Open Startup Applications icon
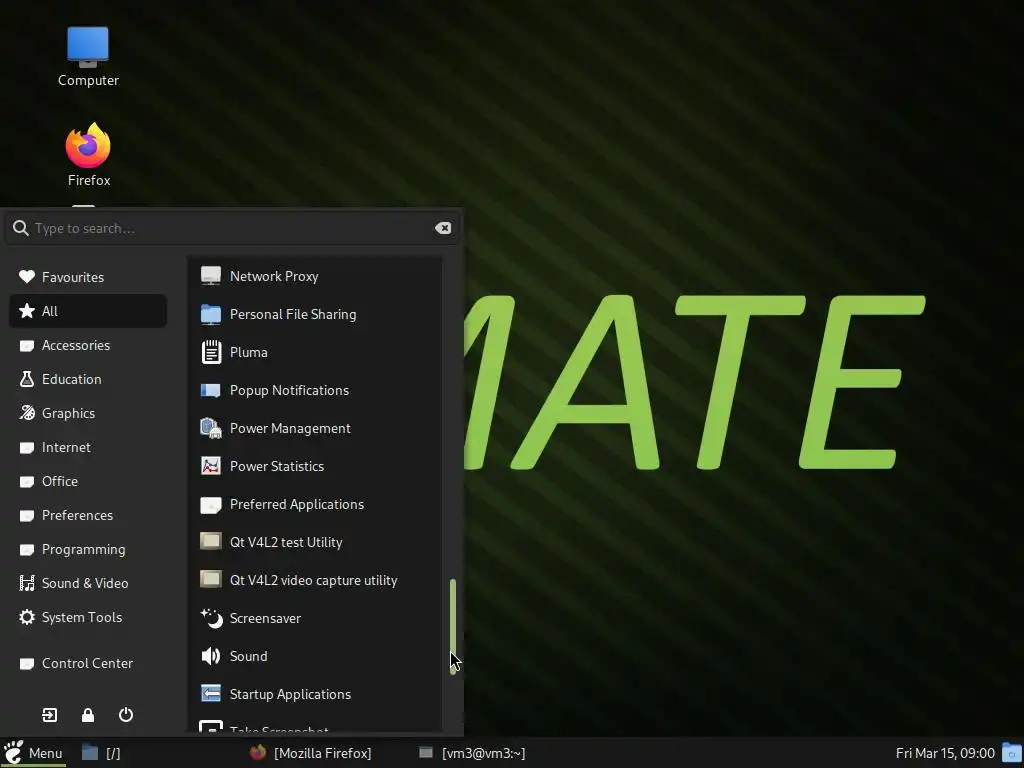Screen dimensions: 1024x768 [210, 694]
